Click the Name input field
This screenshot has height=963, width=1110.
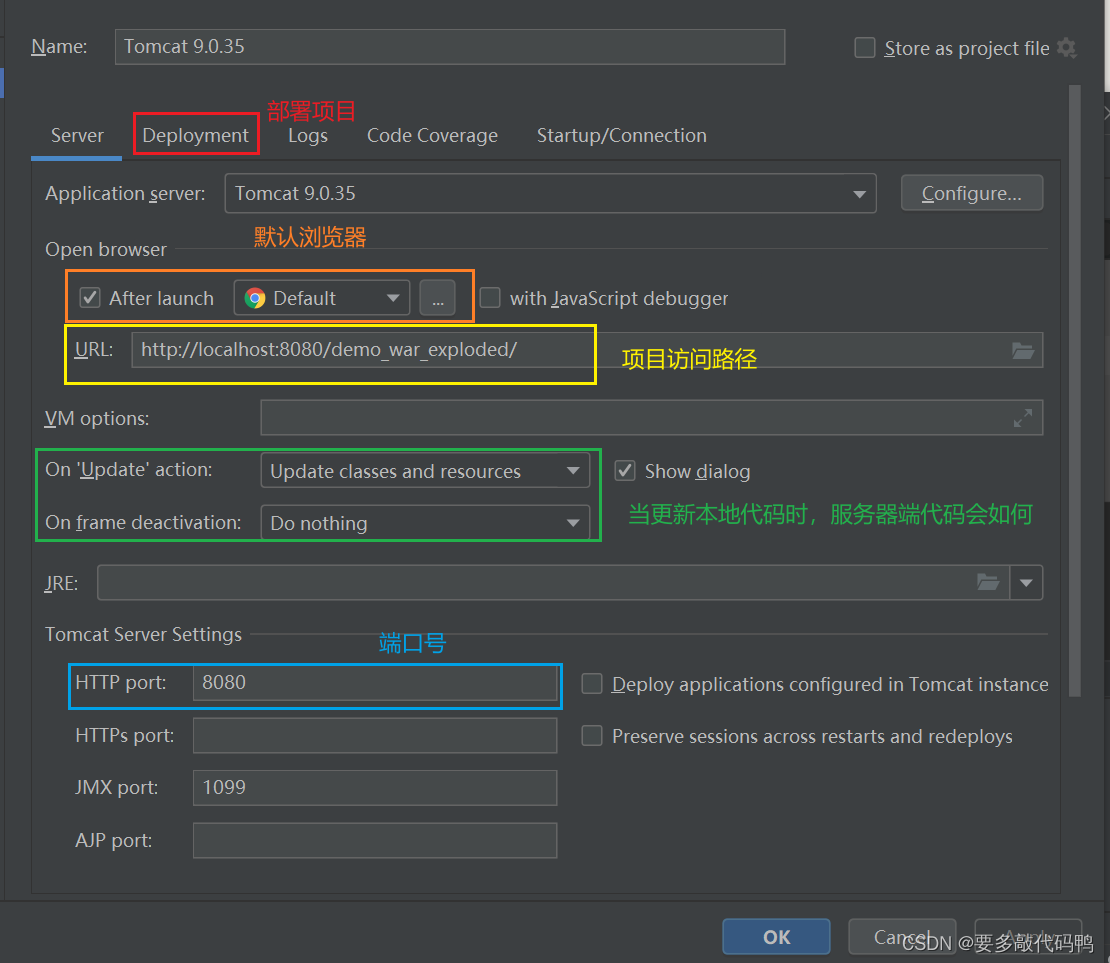click(450, 47)
